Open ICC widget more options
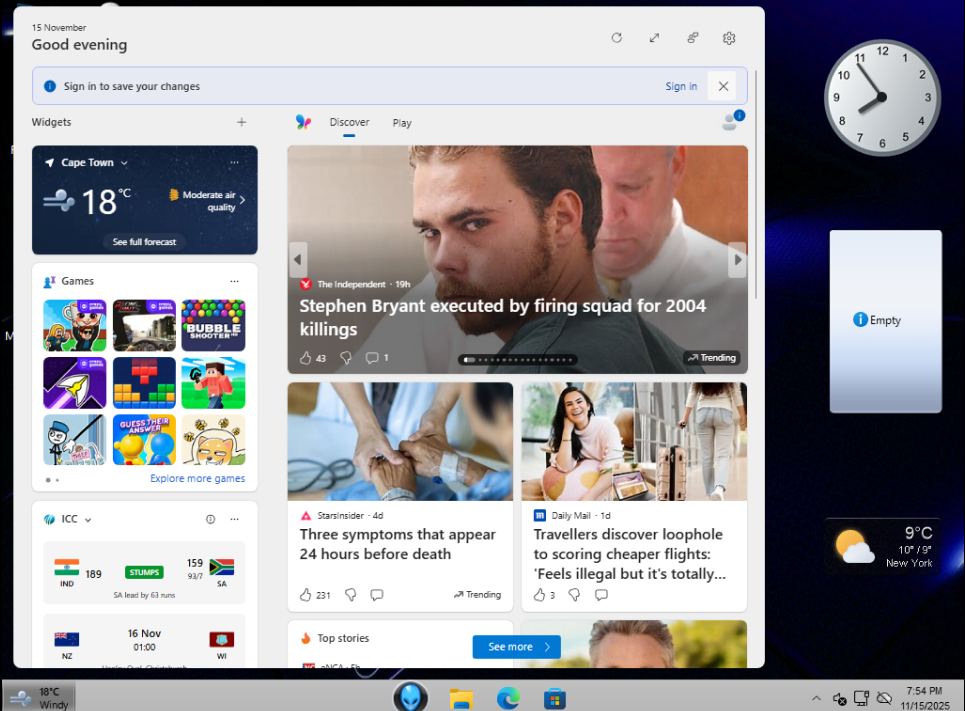 (x=234, y=519)
